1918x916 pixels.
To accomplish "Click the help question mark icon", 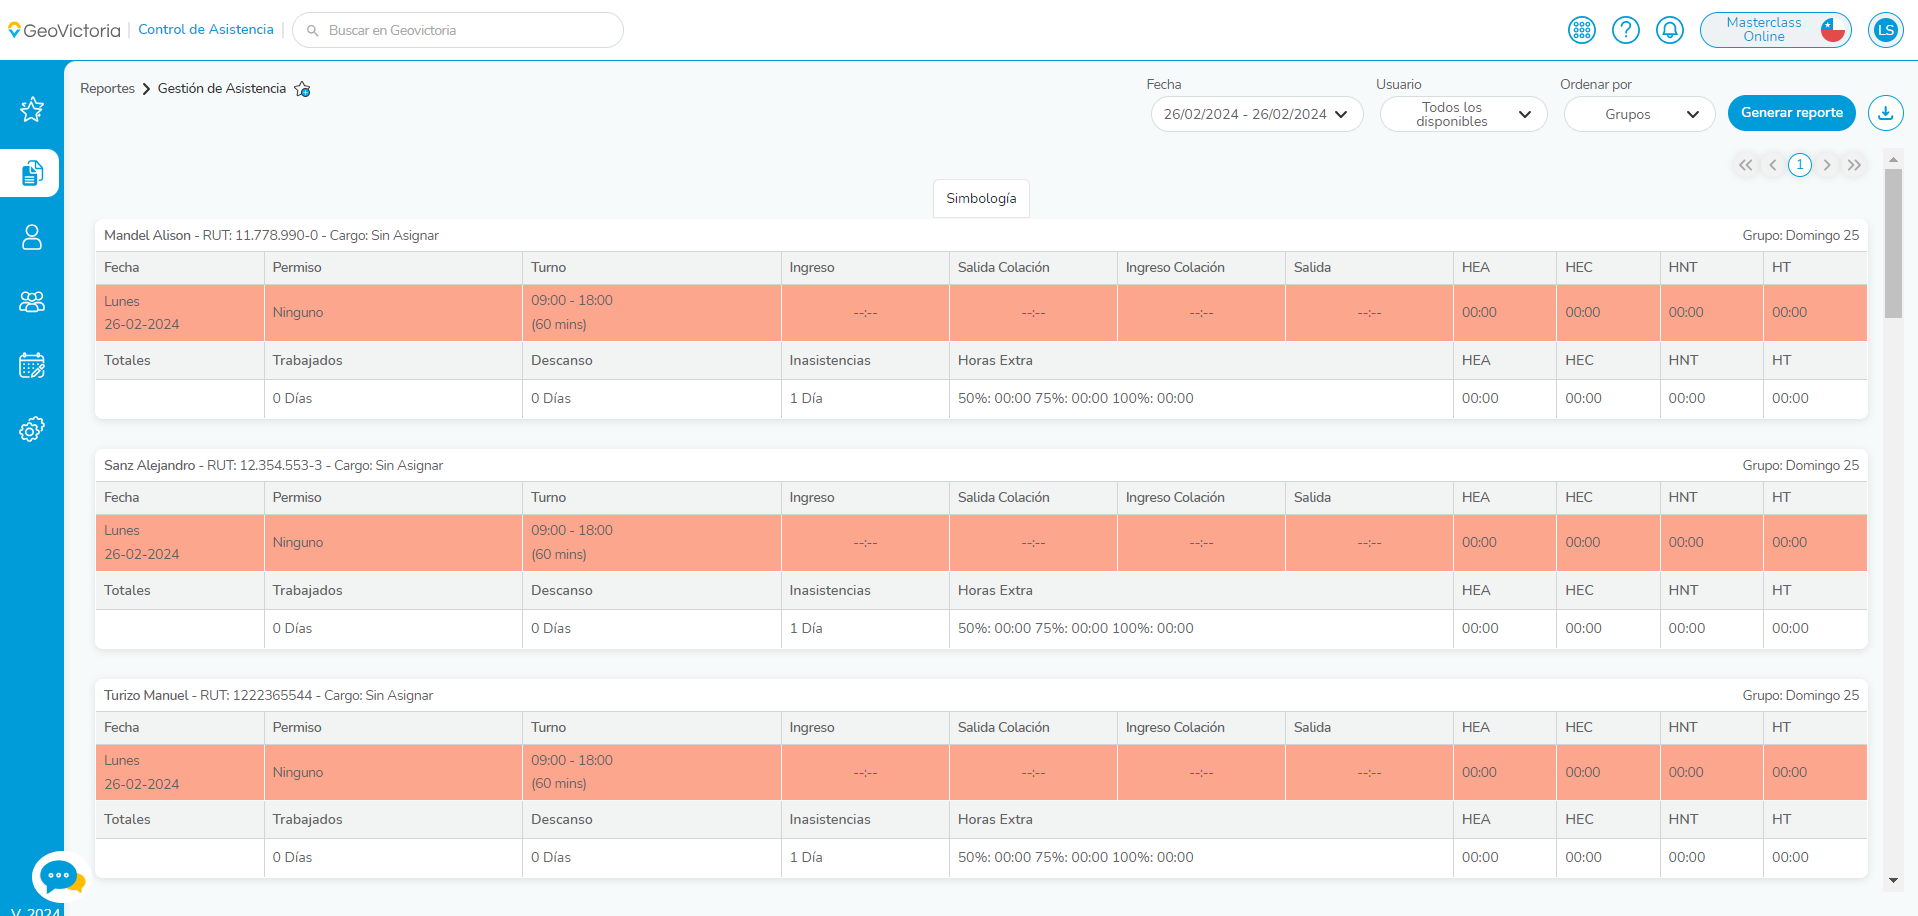I will [1626, 30].
